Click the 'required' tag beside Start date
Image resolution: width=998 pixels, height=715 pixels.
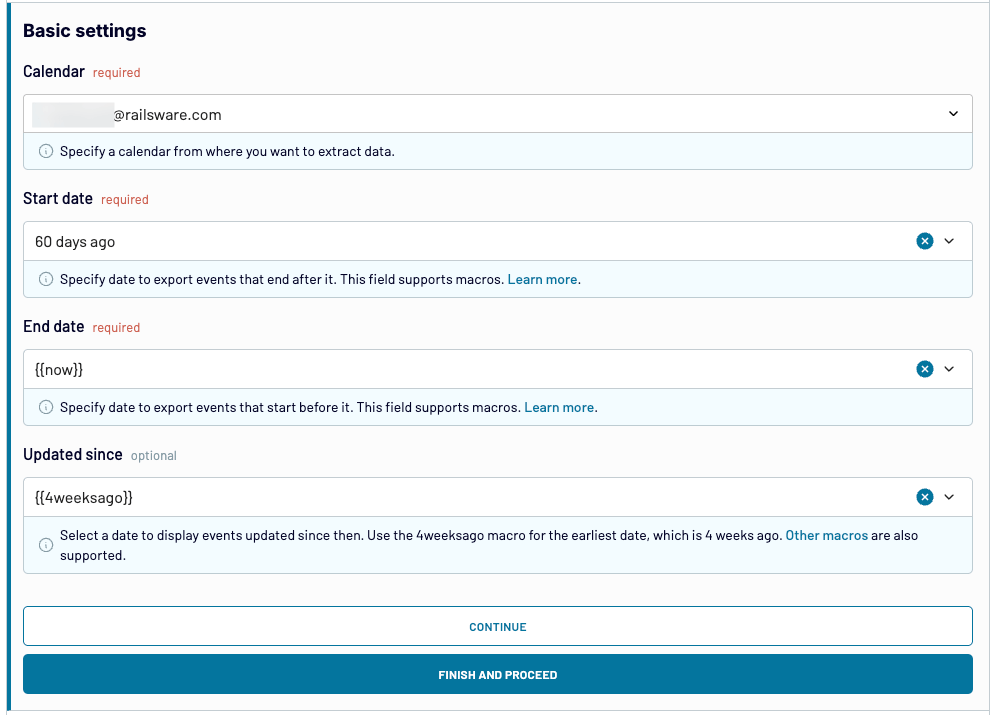(125, 200)
